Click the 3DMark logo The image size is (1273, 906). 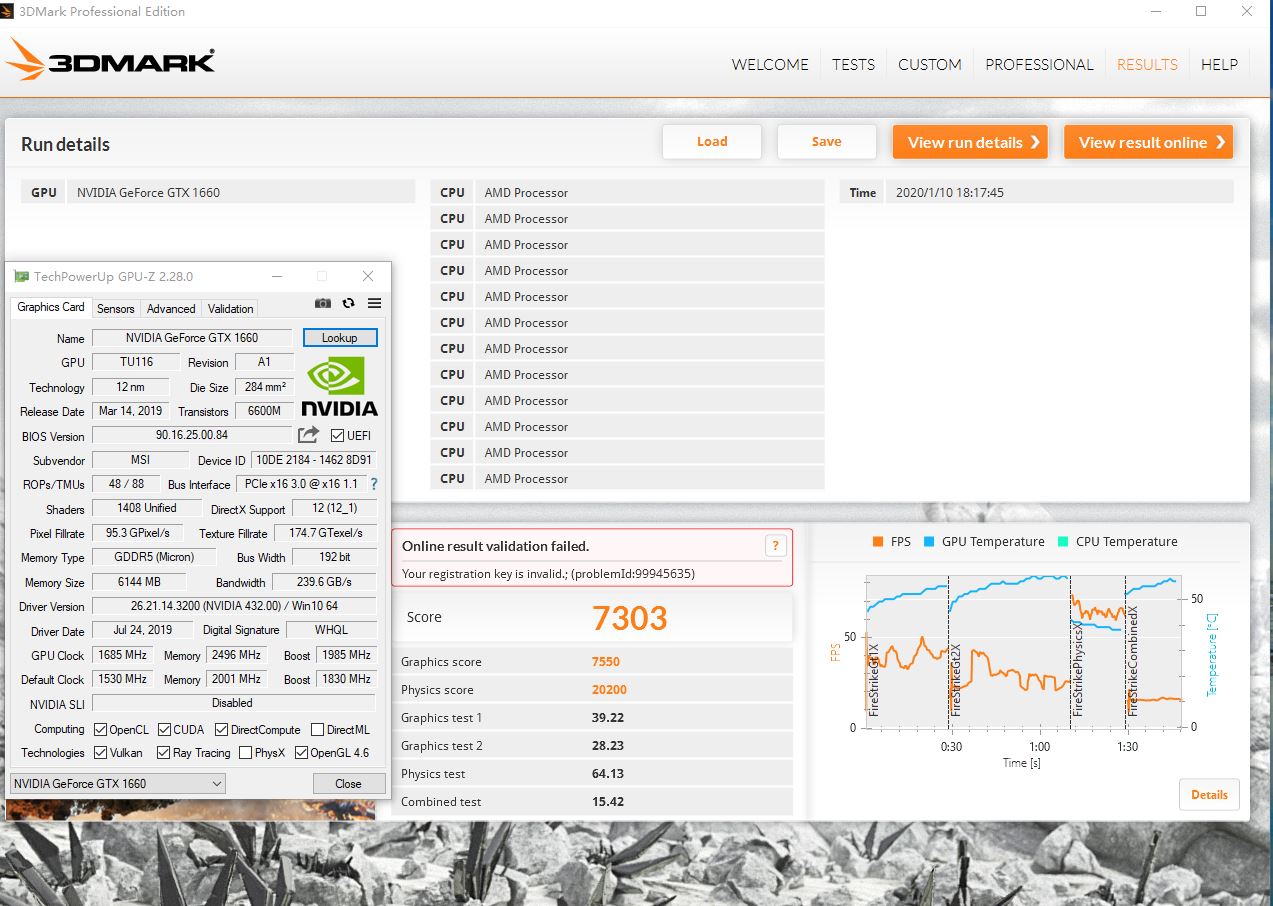point(111,61)
